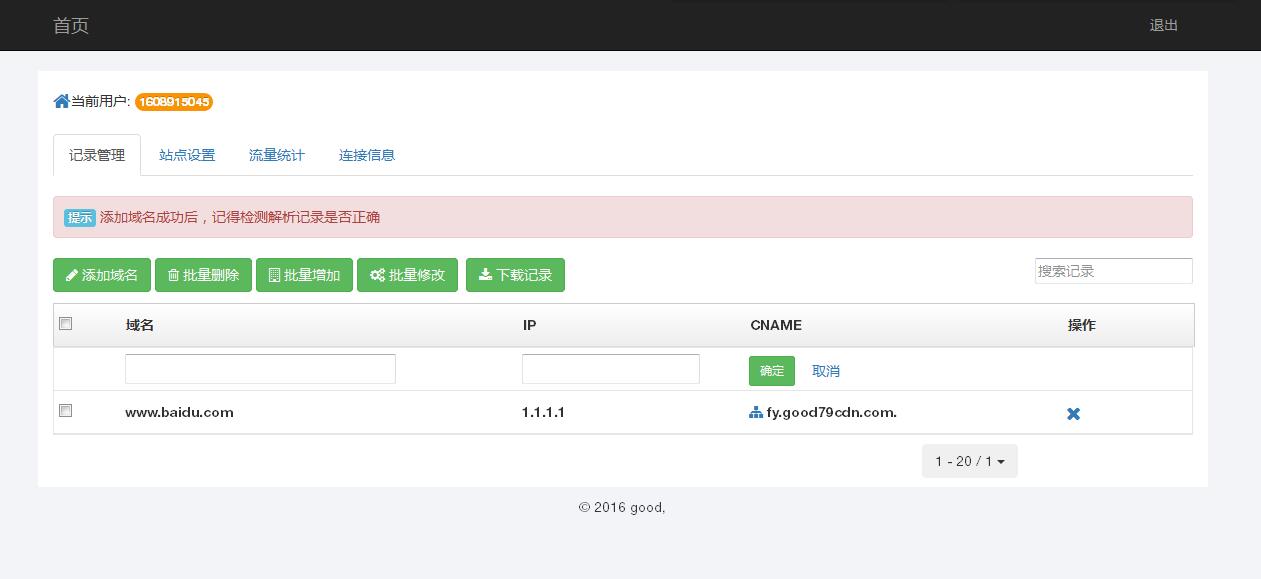Delete www.baidu.com using the blue X icon
The width and height of the screenshot is (1261, 579).
tap(1073, 413)
